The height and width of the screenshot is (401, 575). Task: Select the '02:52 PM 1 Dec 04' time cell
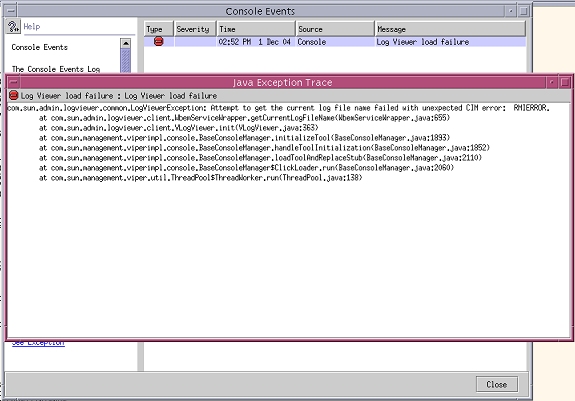[256, 42]
